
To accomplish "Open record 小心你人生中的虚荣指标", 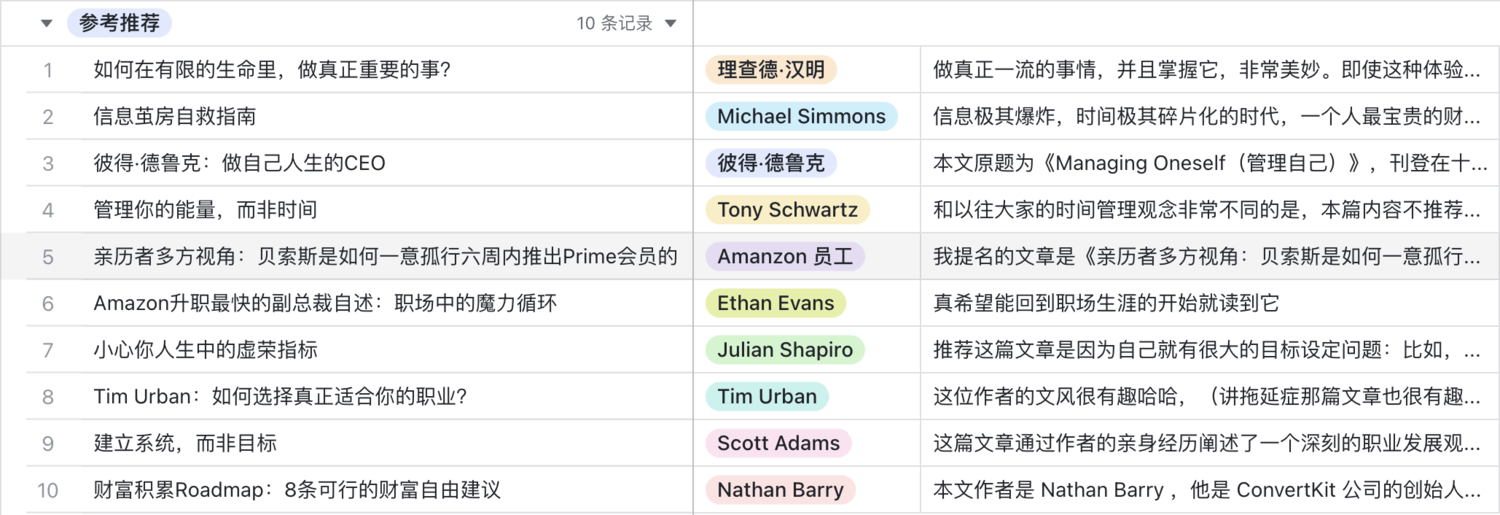I will coord(205,350).
